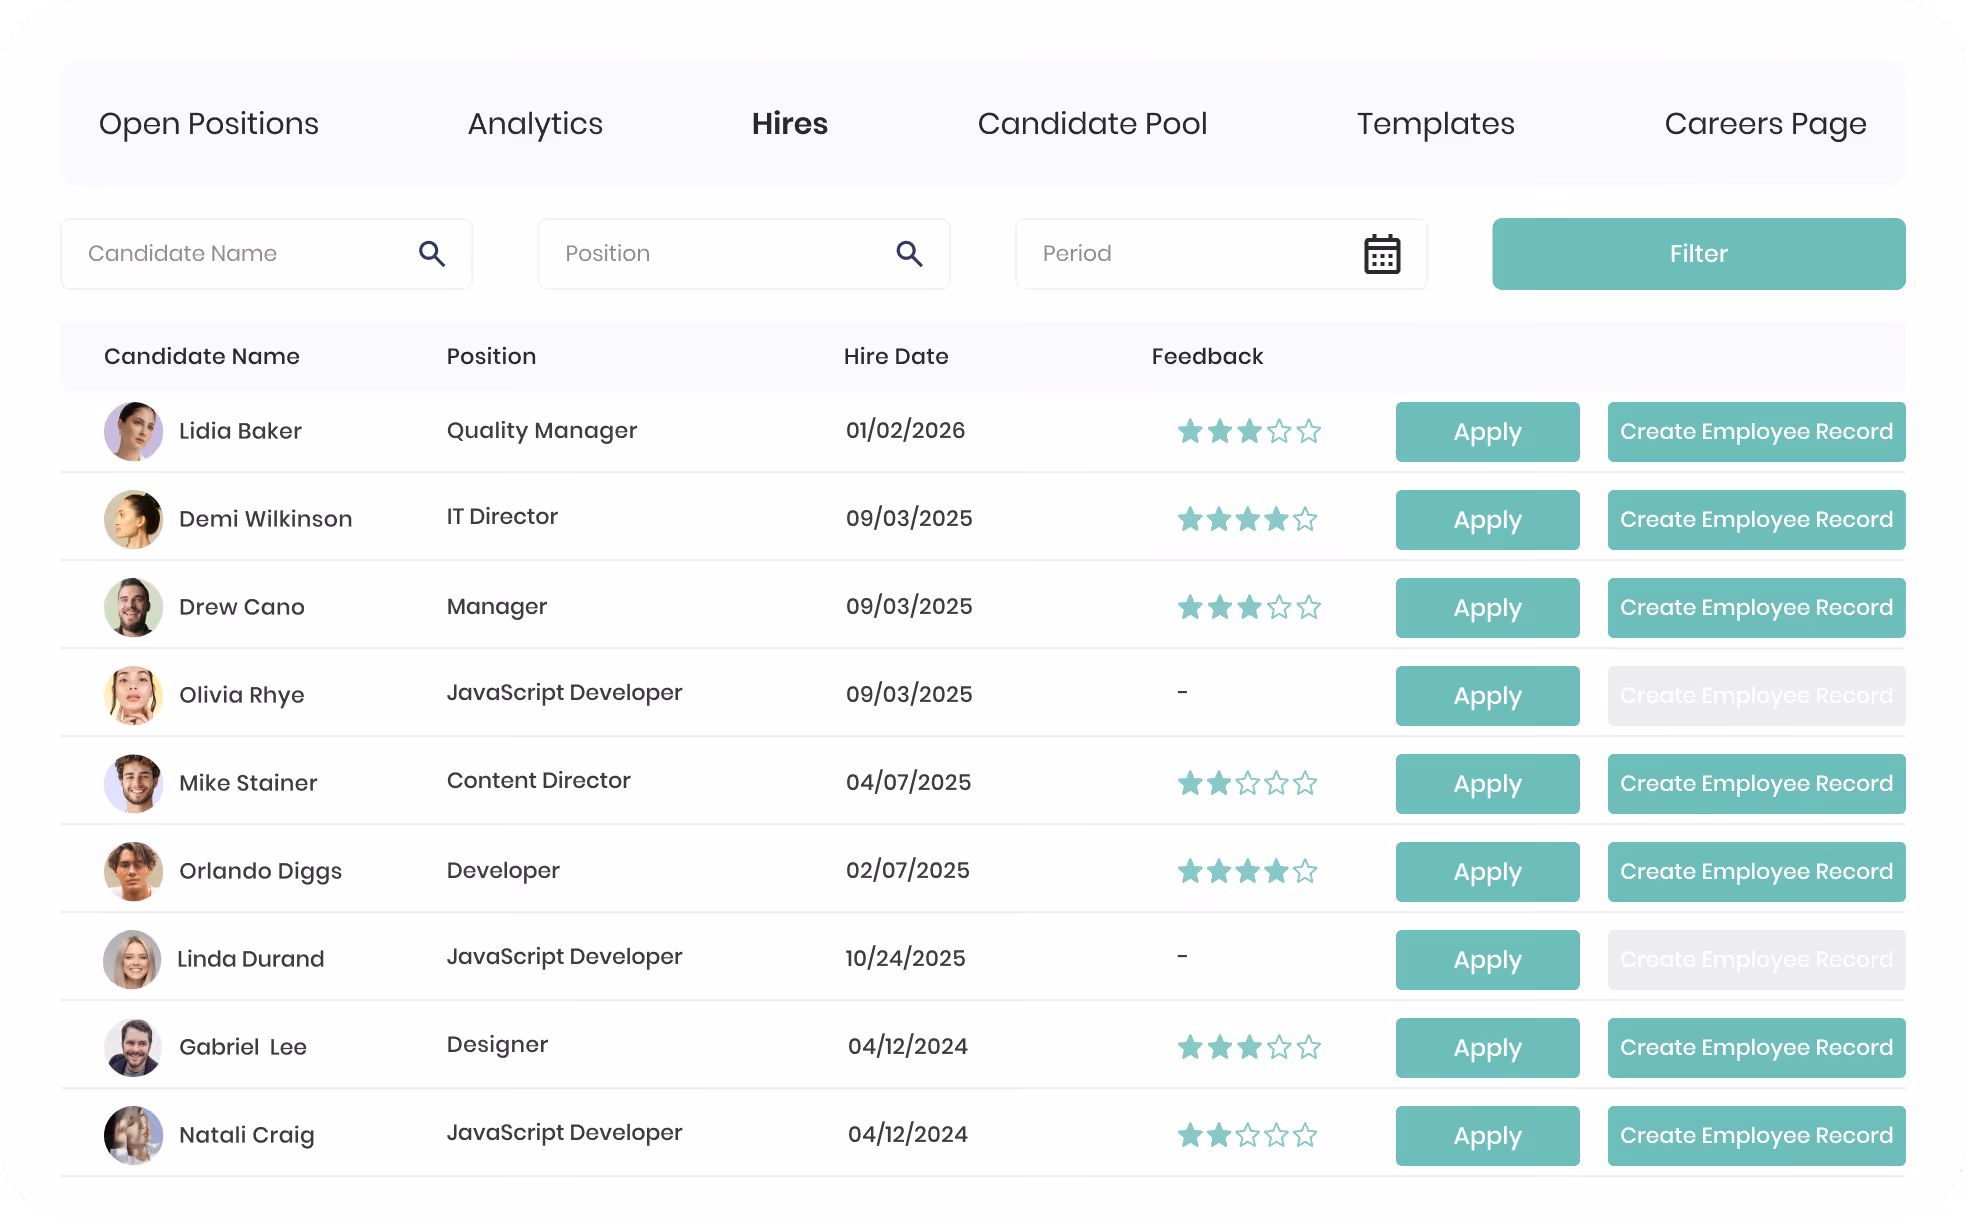Click Apply for Olivia Rhye

[x=1487, y=696]
